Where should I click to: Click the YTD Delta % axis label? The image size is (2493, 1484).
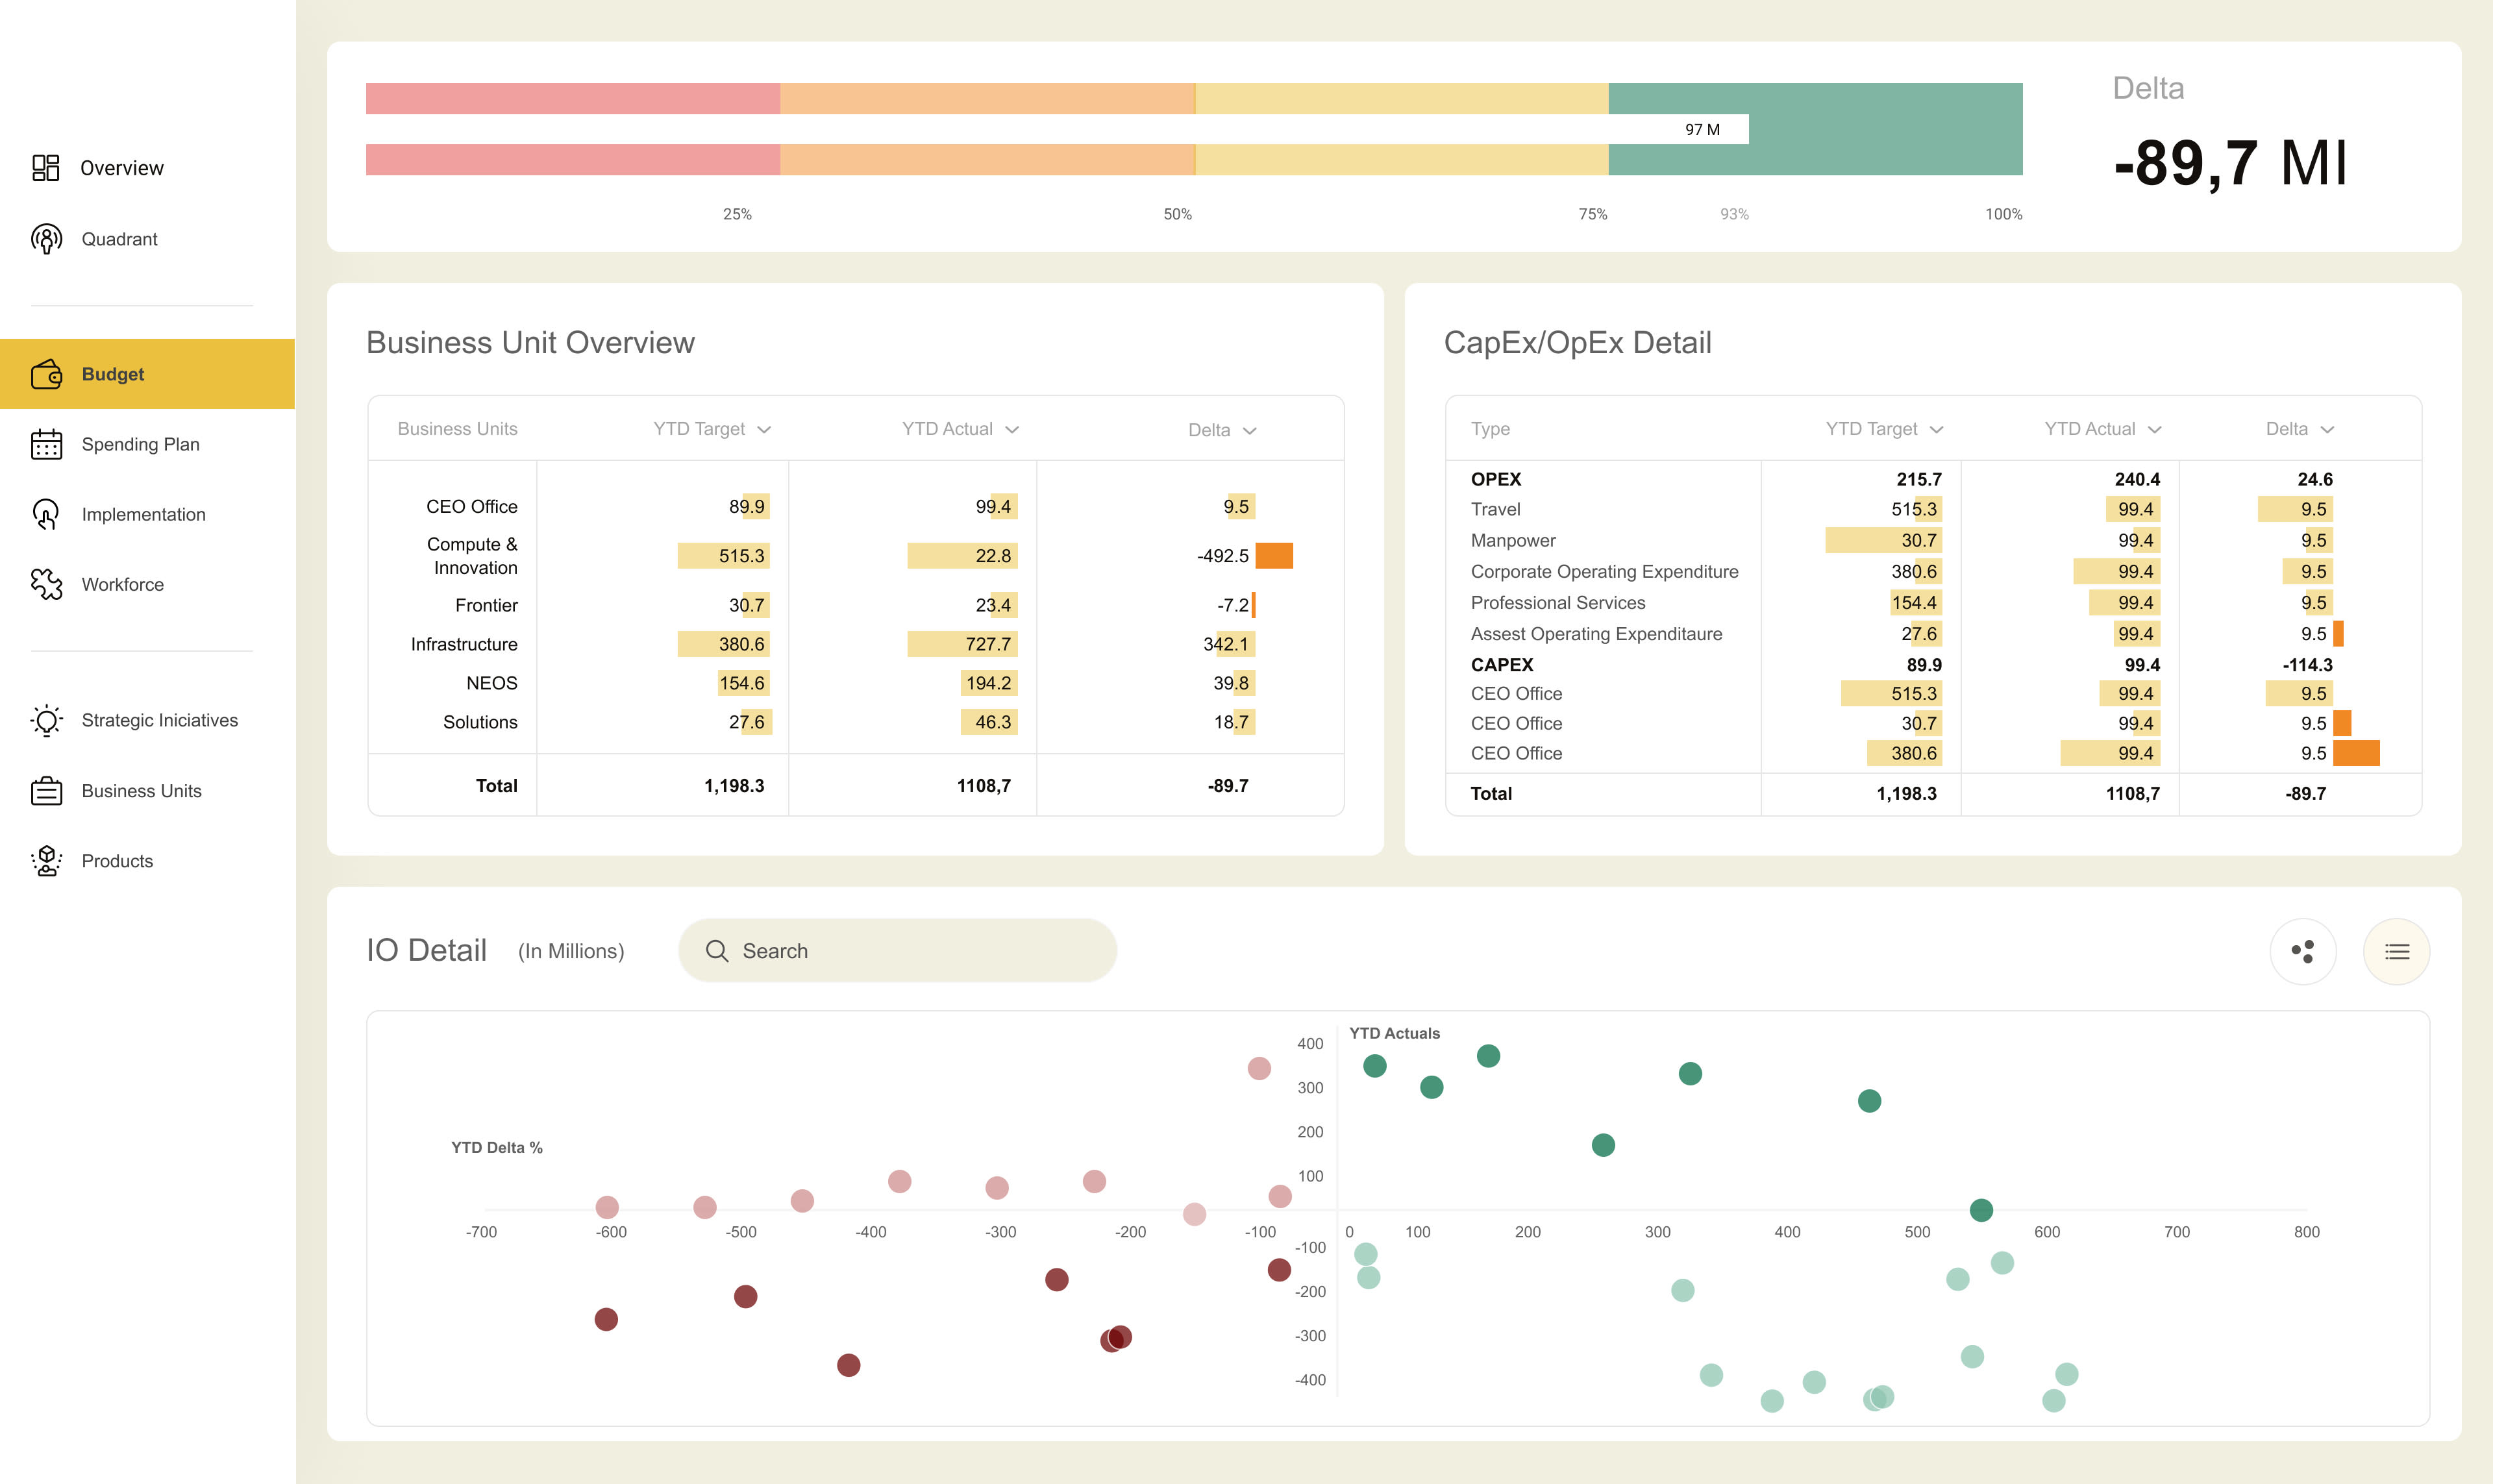click(496, 1147)
